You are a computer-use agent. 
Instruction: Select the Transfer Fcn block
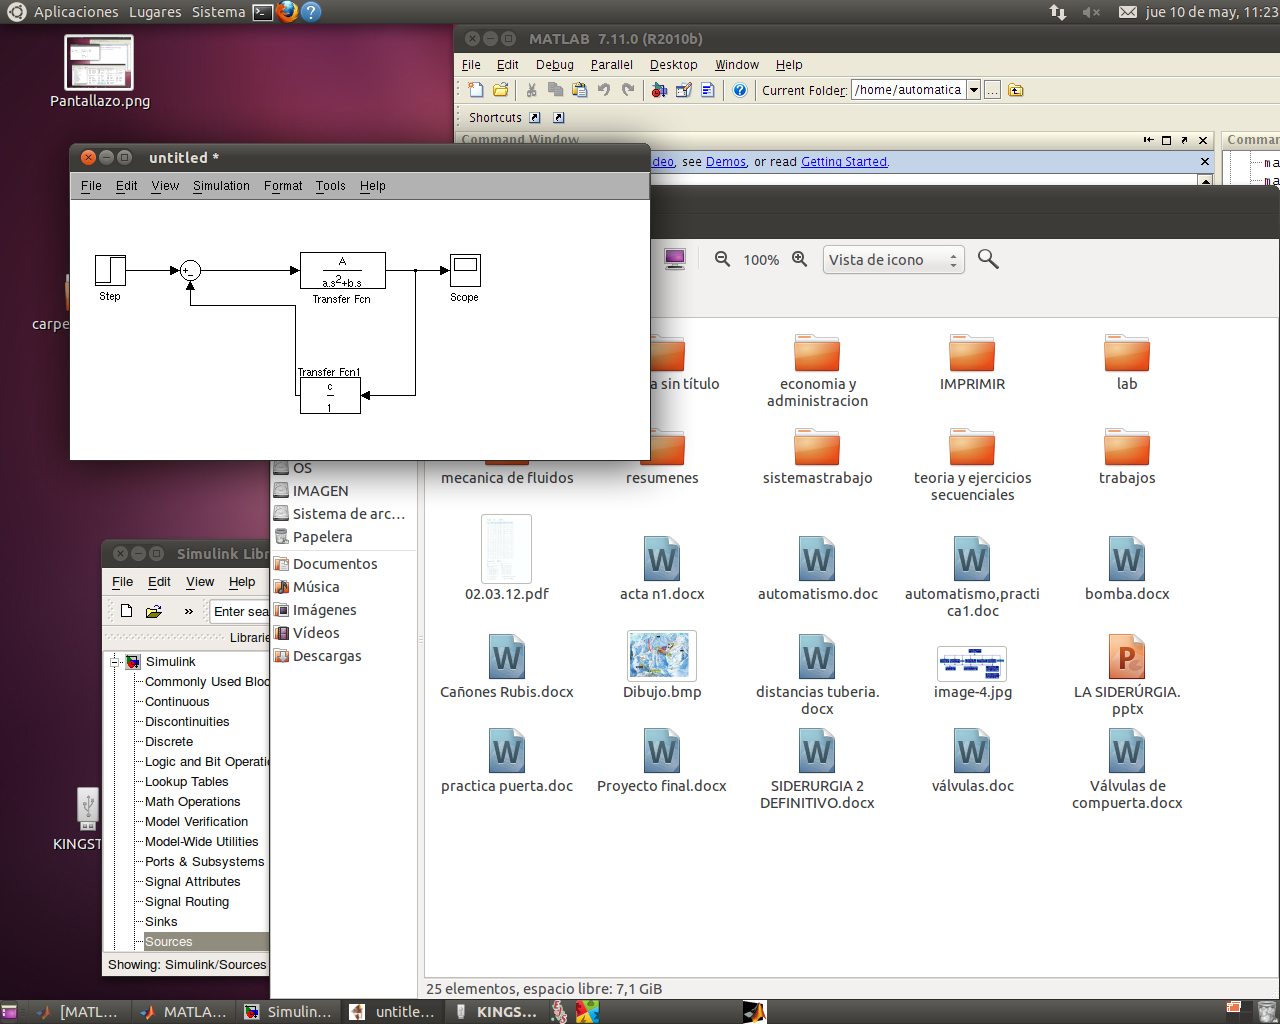(x=342, y=270)
